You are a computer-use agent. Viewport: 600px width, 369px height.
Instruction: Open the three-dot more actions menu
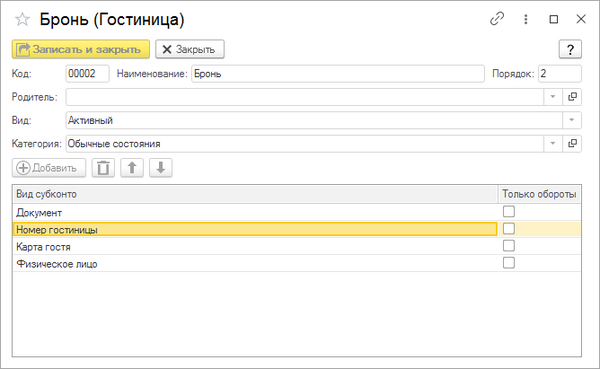click(x=526, y=19)
